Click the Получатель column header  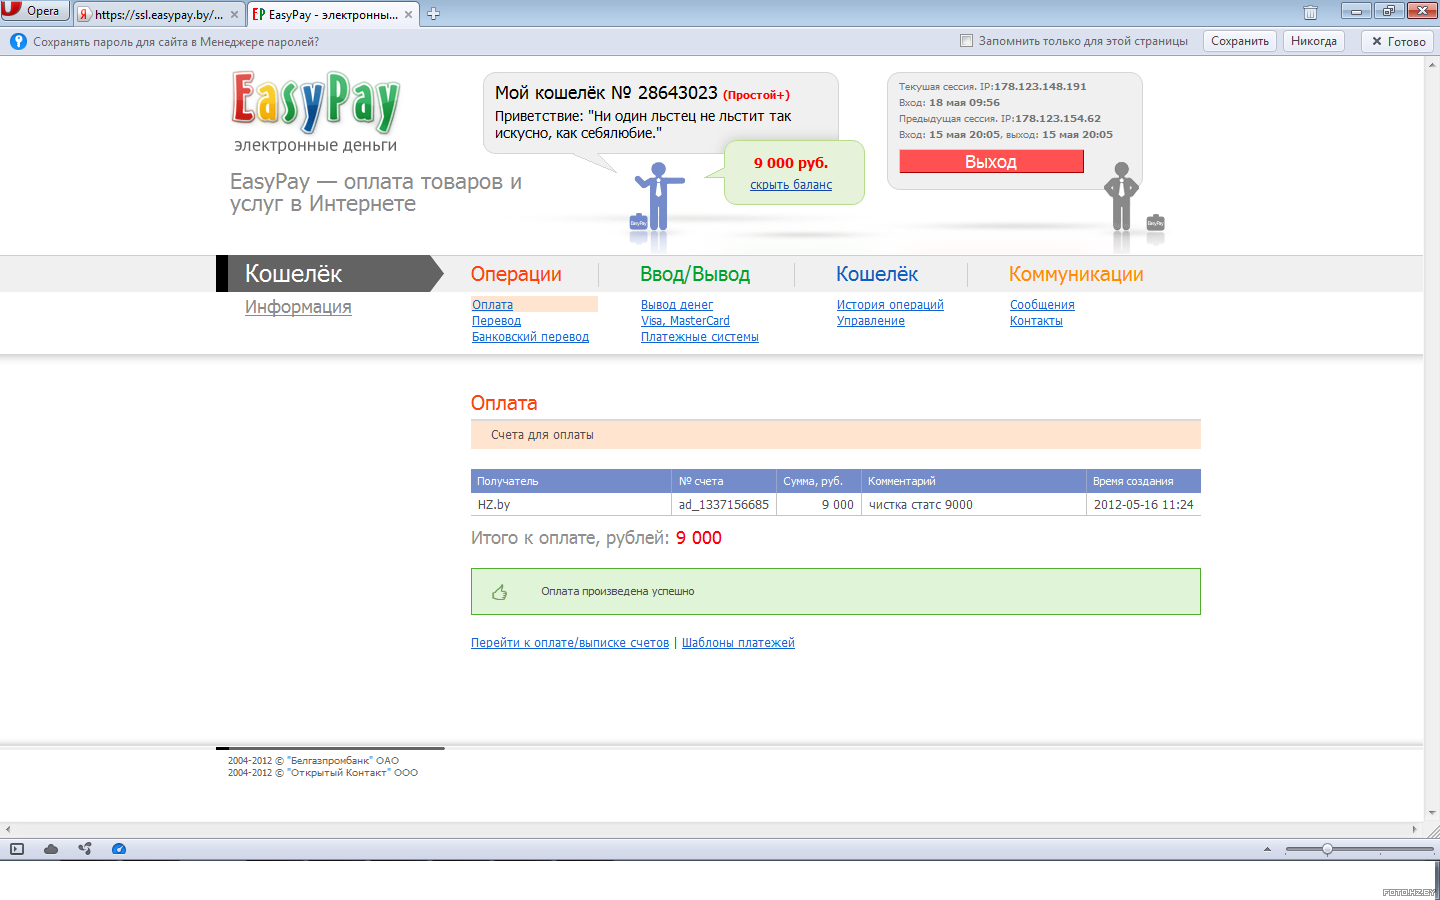571,481
